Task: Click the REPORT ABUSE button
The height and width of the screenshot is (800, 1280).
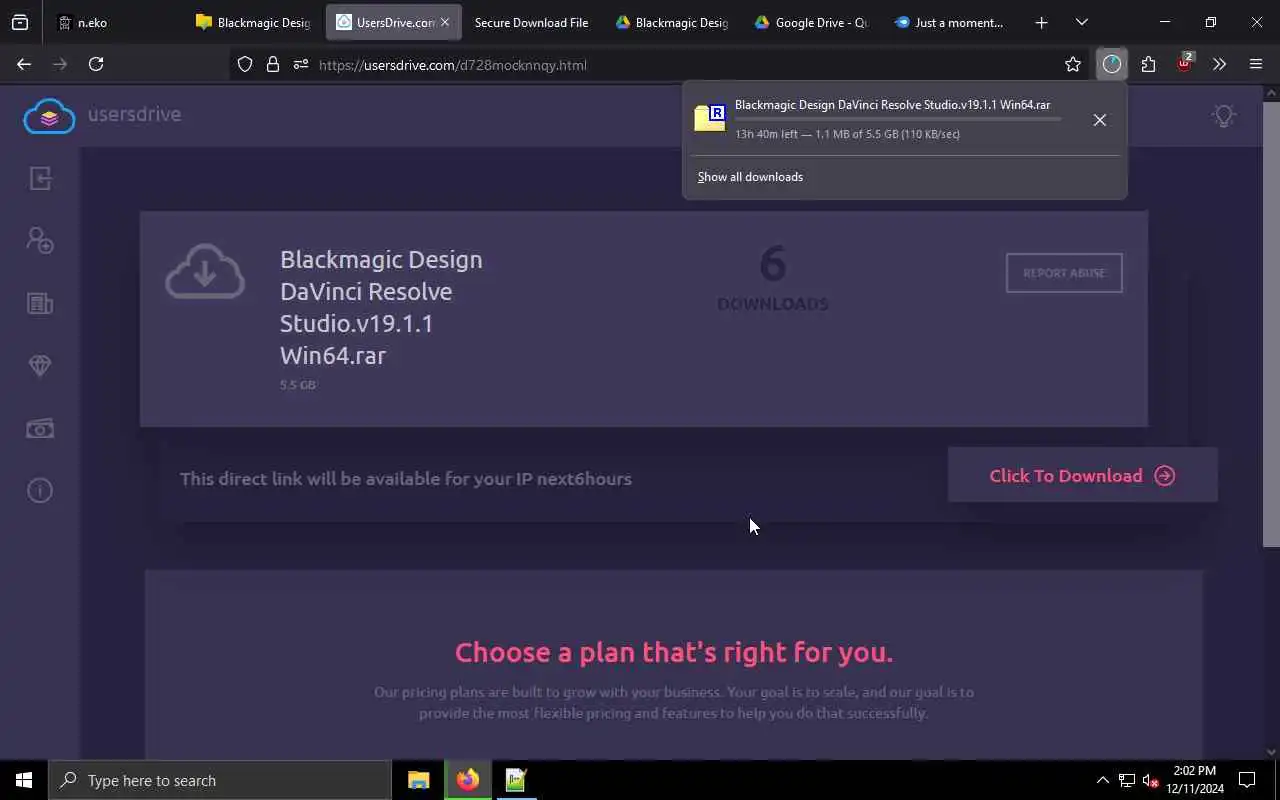Action: tap(1064, 273)
